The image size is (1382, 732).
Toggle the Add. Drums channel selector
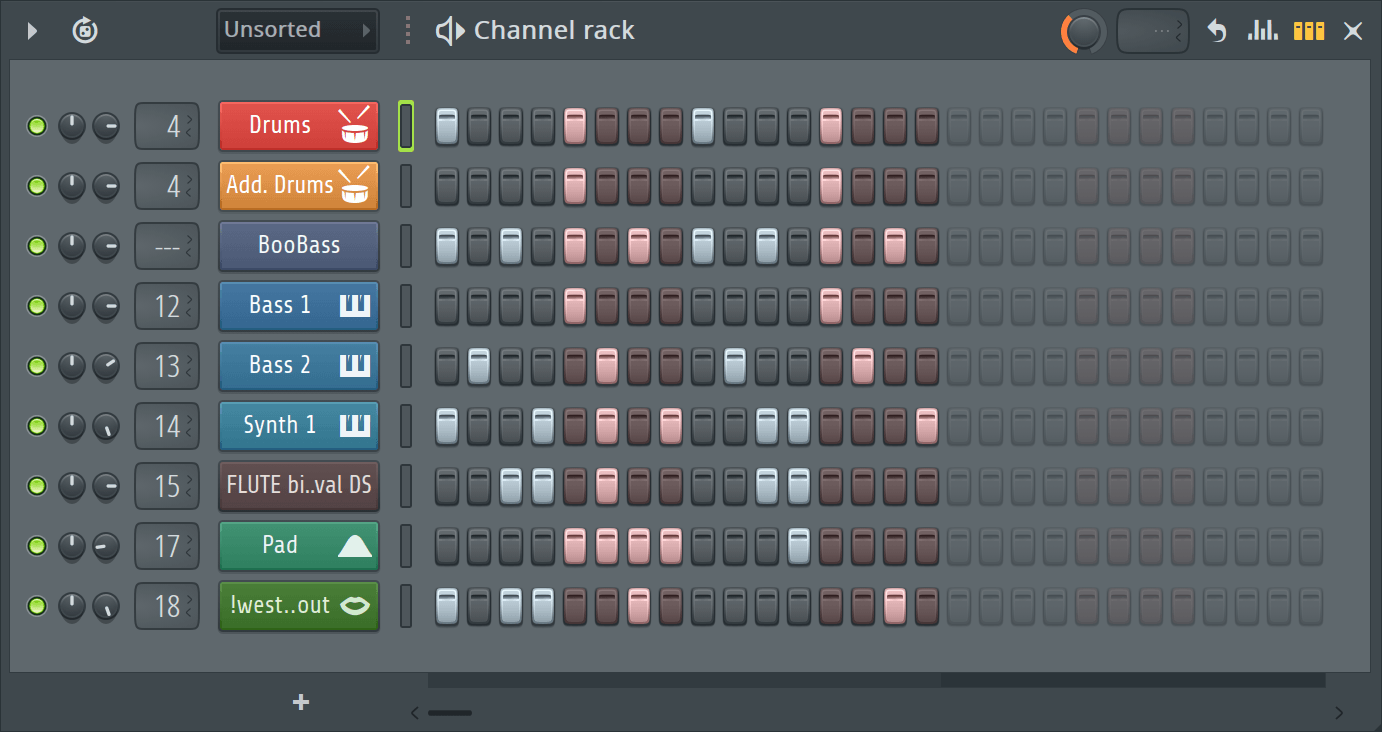(x=406, y=186)
